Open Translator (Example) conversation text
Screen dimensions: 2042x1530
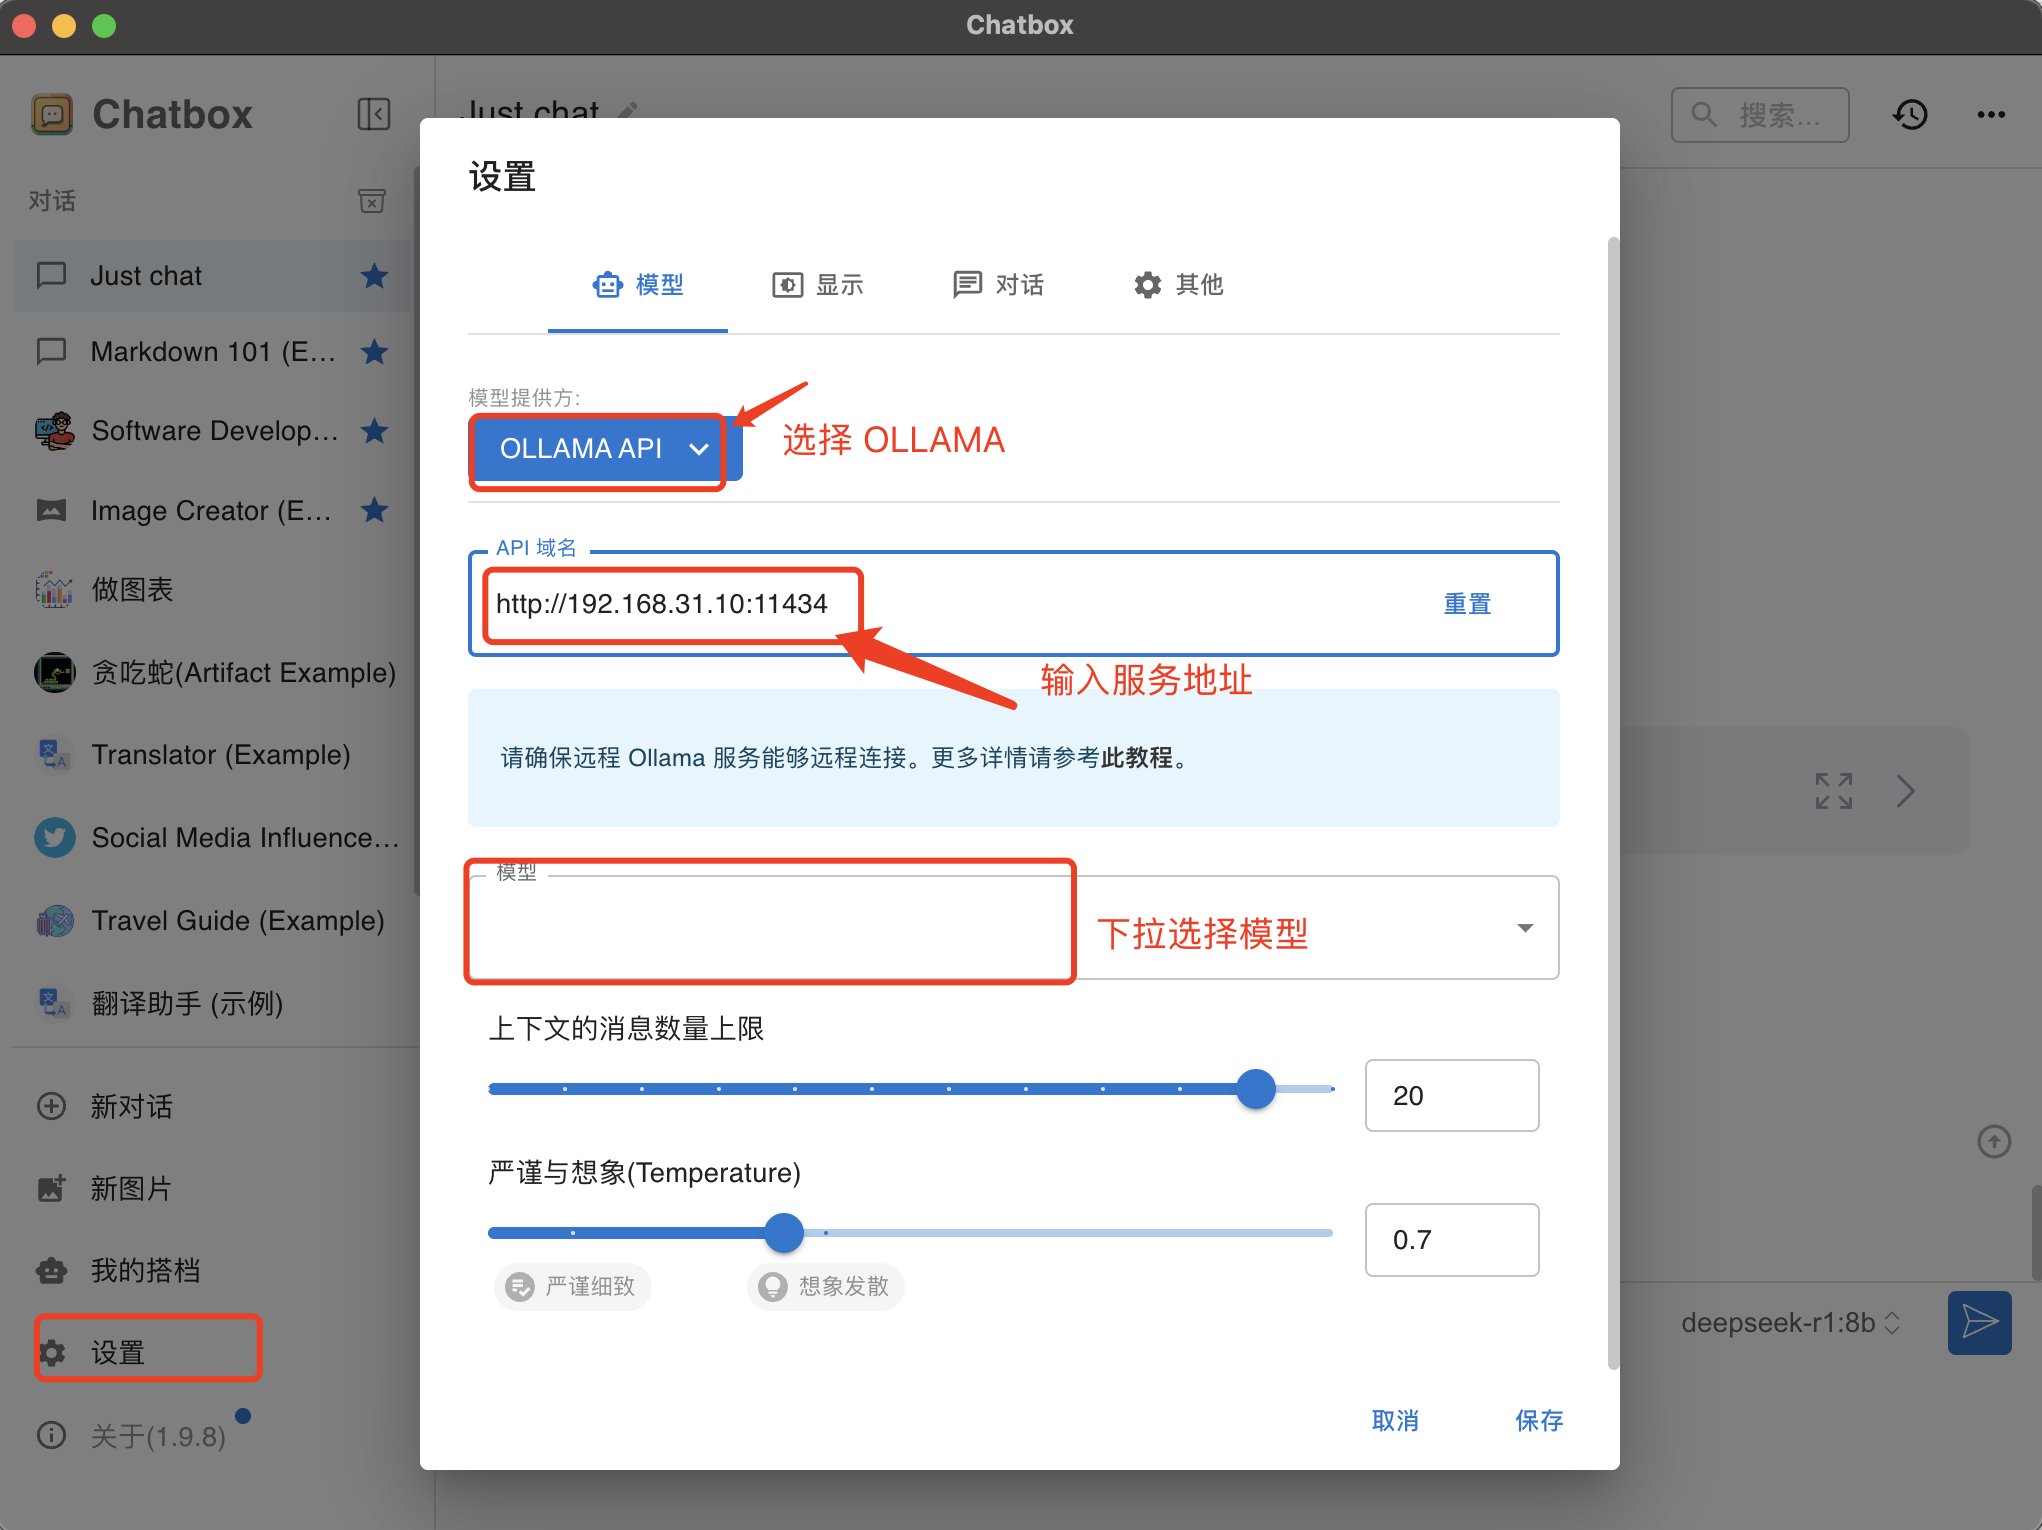click(x=221, y=754)
